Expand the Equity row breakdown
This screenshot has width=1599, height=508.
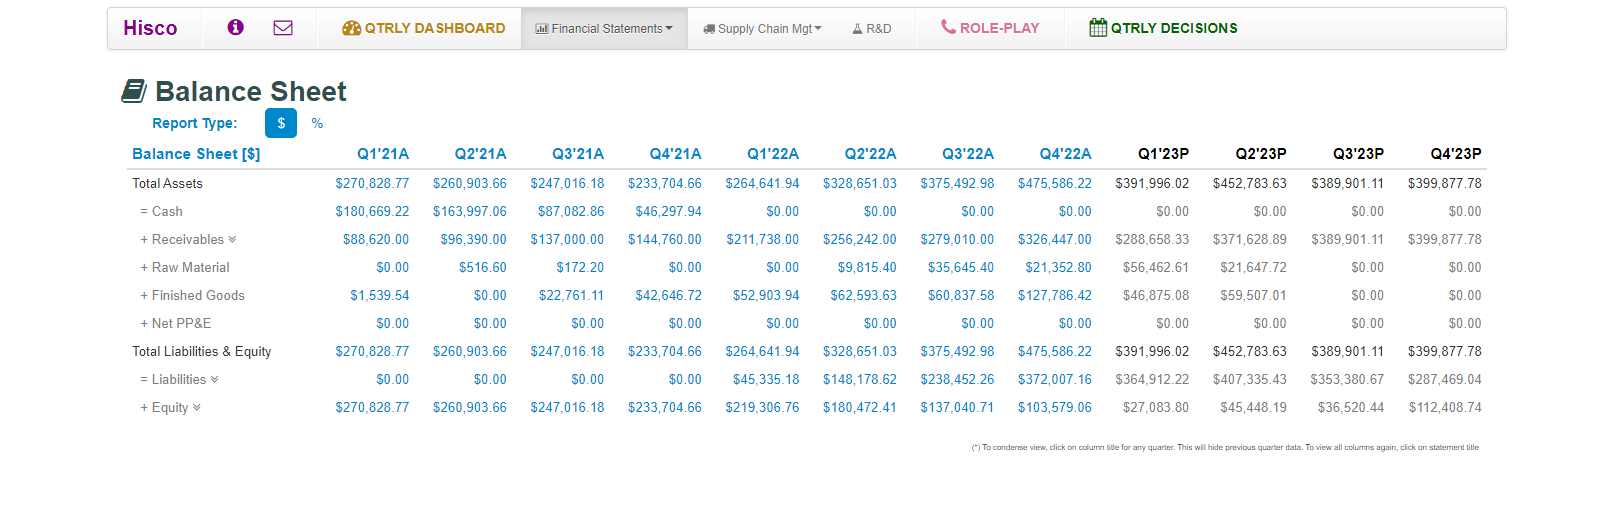click(197, 407)
